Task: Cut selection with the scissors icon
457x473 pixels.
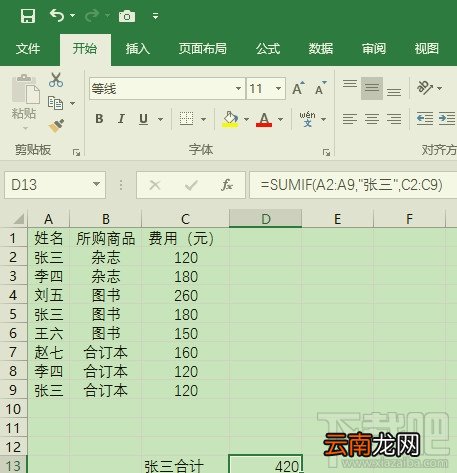Action: [56, 80]
